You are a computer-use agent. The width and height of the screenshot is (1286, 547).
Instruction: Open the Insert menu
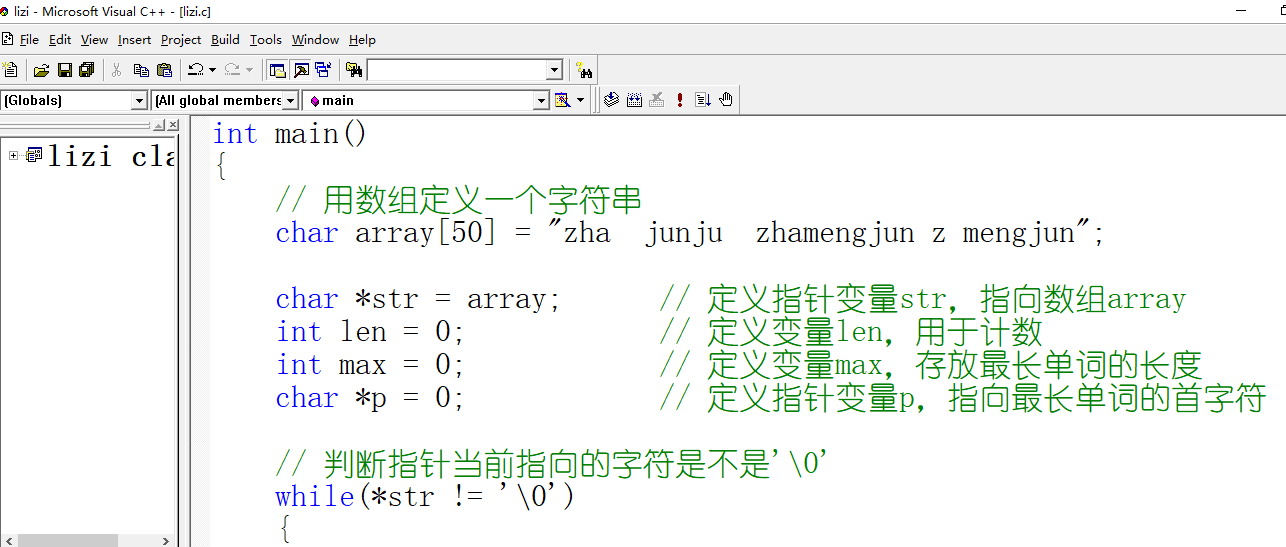tap(134, 40)
